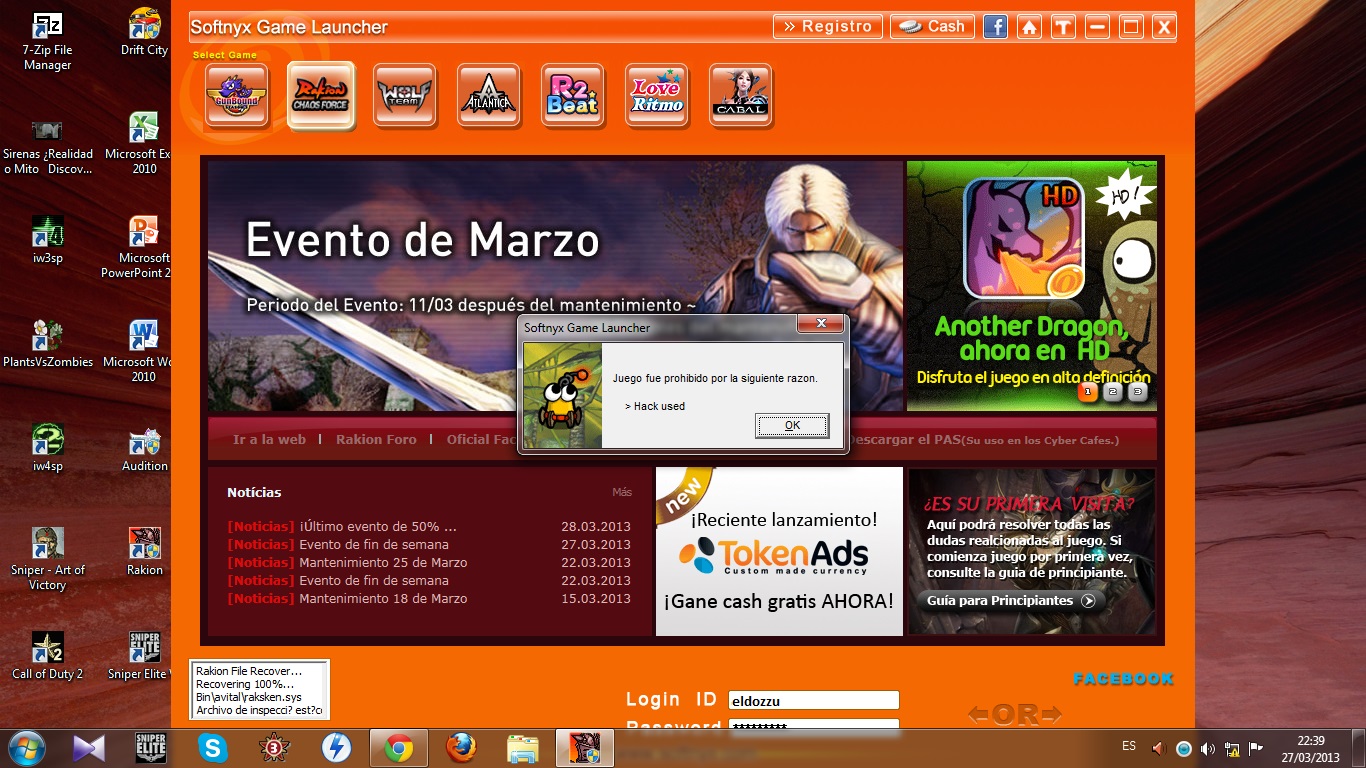Focus the Login ID field containing 'eldozzu'
The width and height of the screenshot is (1366, 768).
(813, 701)
